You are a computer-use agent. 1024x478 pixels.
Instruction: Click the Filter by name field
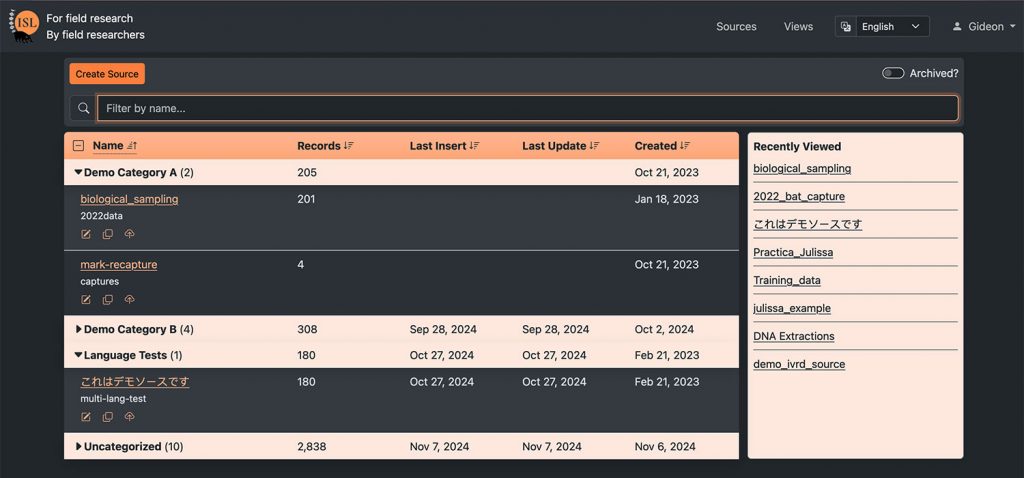(x=527, y=108)
